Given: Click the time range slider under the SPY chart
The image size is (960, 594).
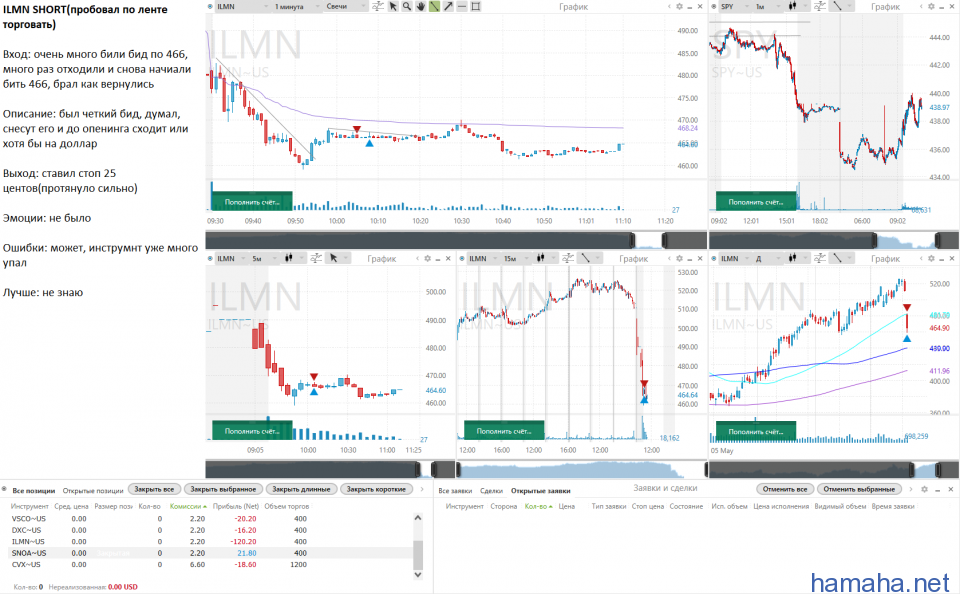Looking at the screenshot, I should pos(834,240).
